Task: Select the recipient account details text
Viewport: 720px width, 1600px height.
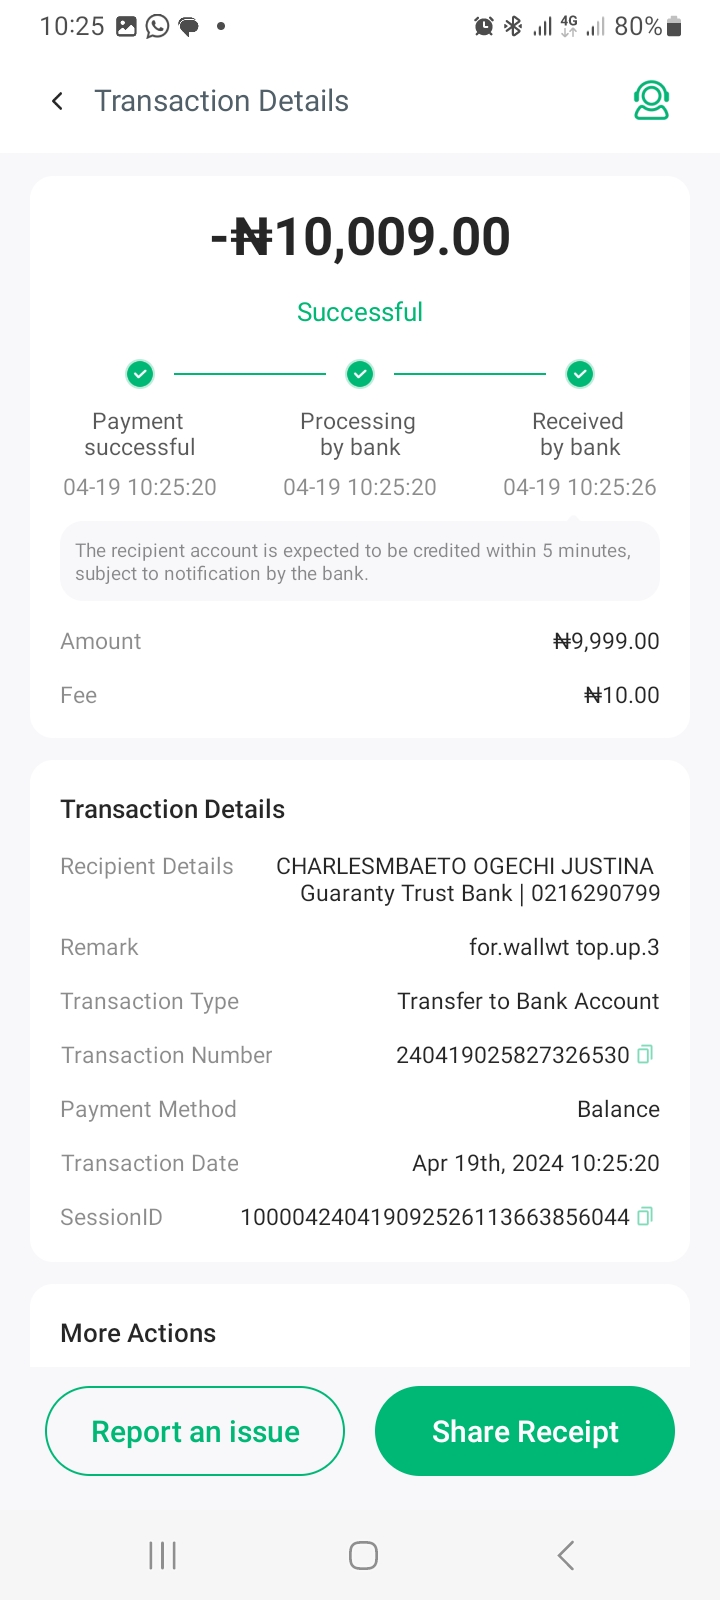Action: (468, 880)
